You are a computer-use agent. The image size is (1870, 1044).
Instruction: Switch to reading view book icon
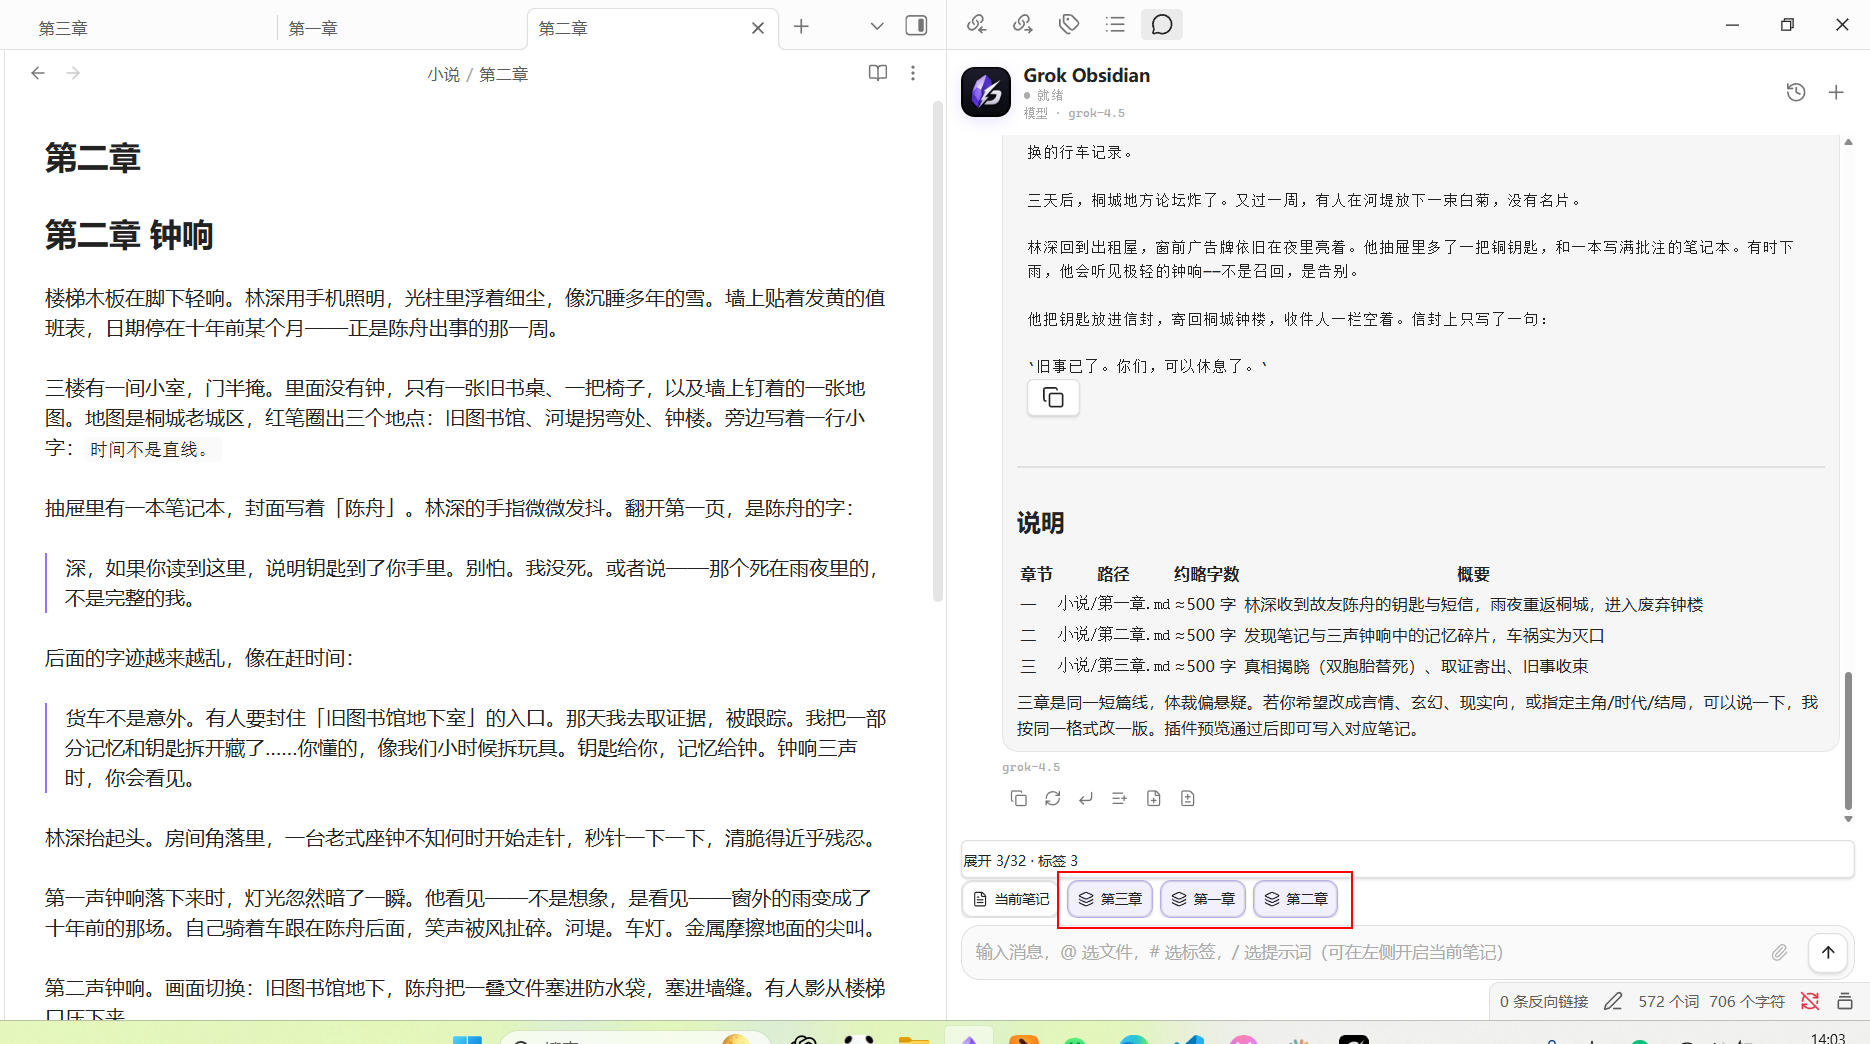click(877, 73)
